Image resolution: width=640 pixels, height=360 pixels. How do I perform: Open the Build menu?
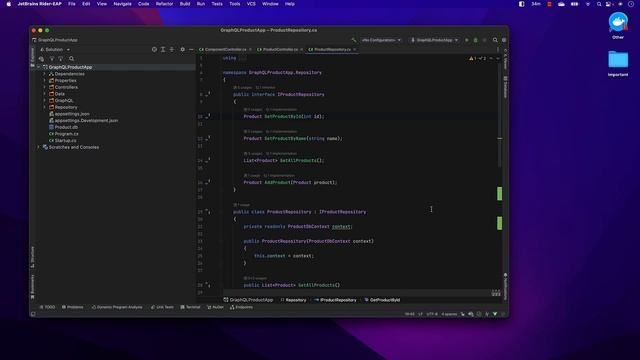click(185, 4)
